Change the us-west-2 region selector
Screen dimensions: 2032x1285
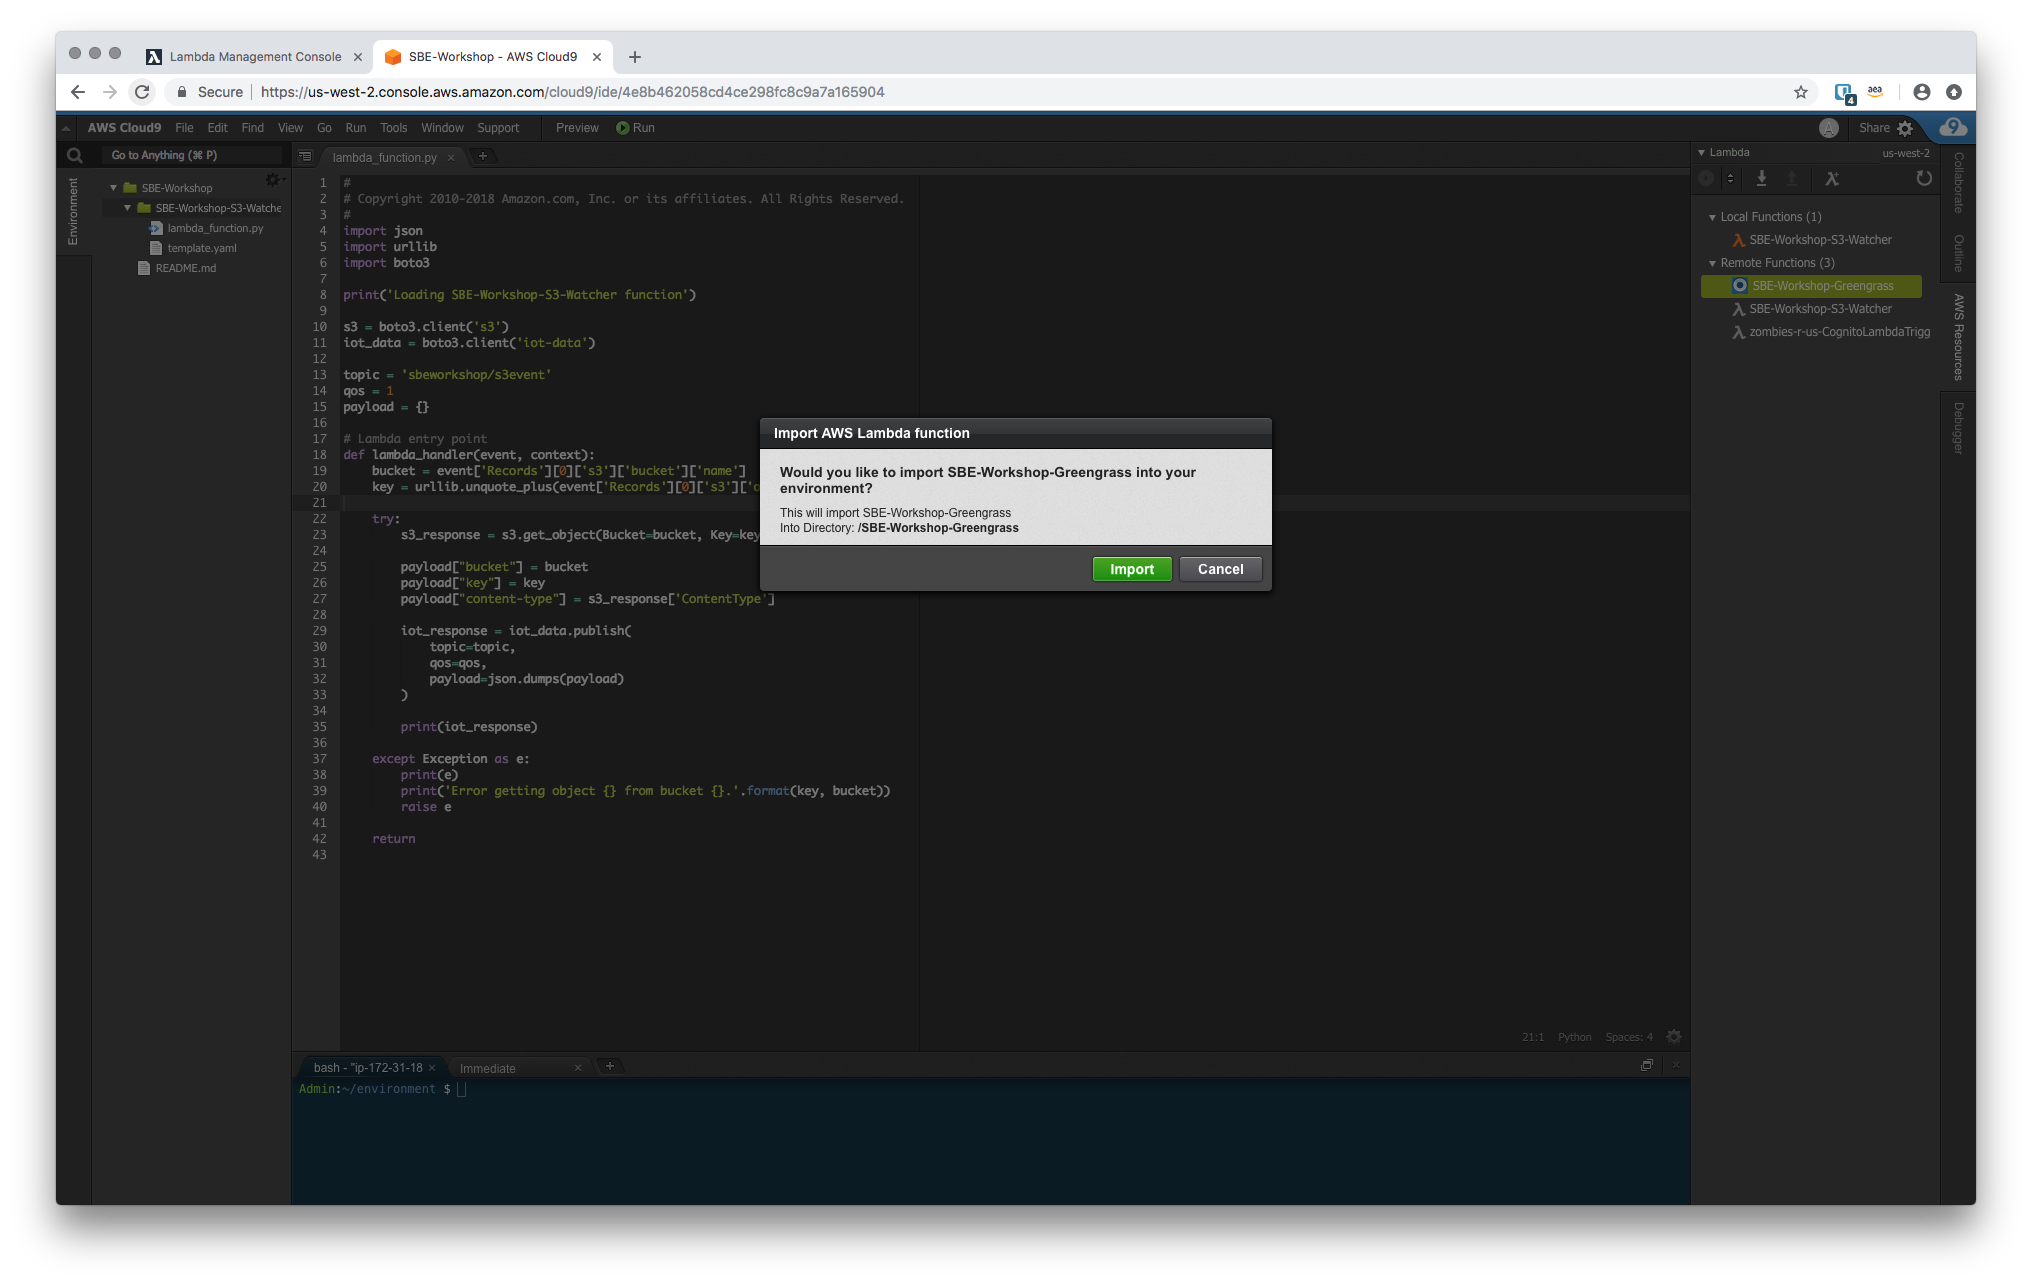pos(1906,153)
